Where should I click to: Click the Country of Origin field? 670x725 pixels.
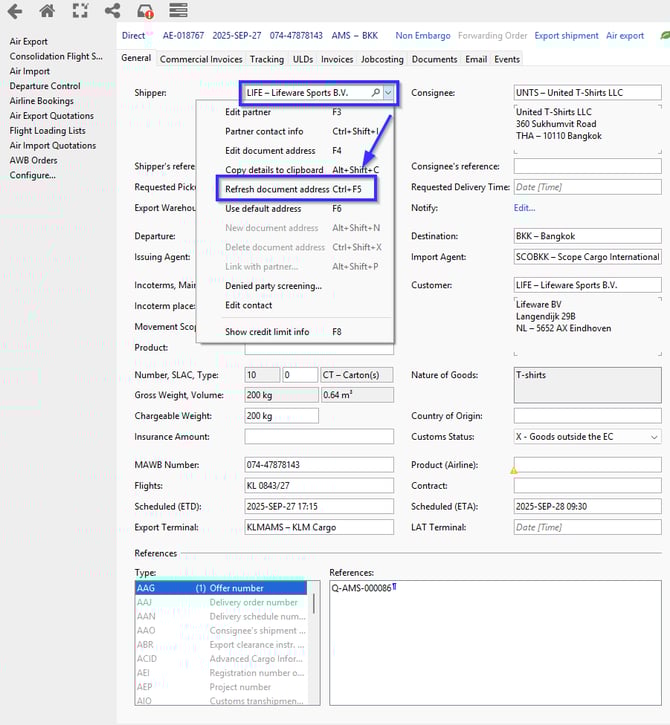click(587, 415)
